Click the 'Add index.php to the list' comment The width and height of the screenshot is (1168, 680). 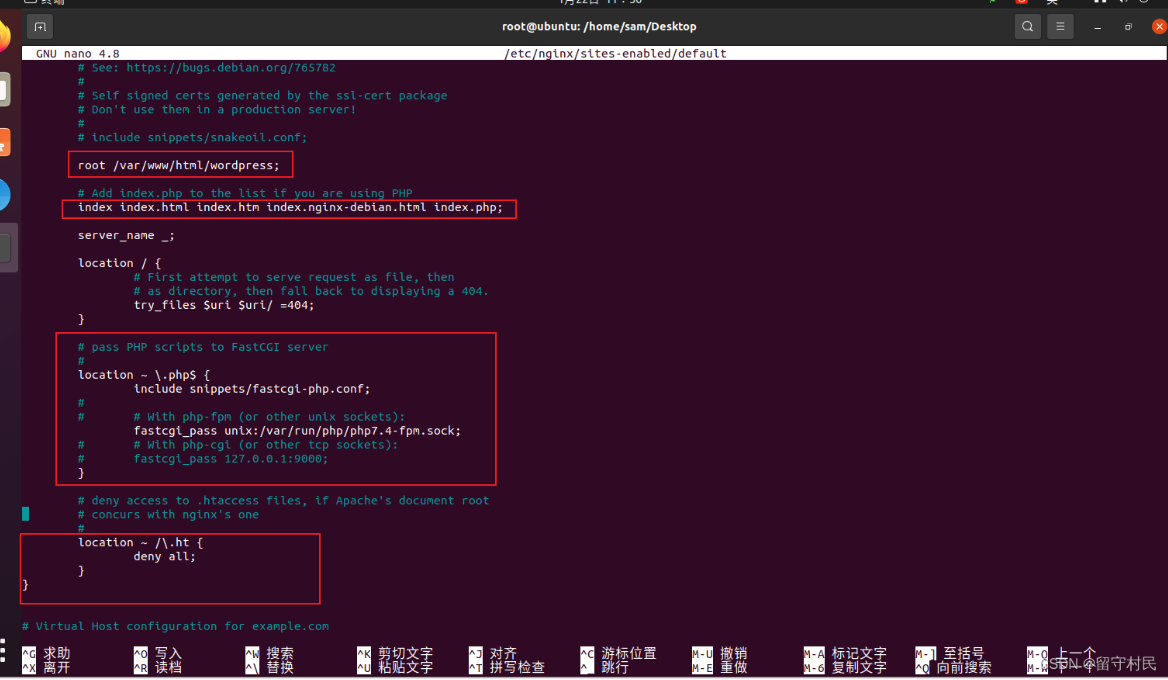pyautogui.click(x=245, y=193)
